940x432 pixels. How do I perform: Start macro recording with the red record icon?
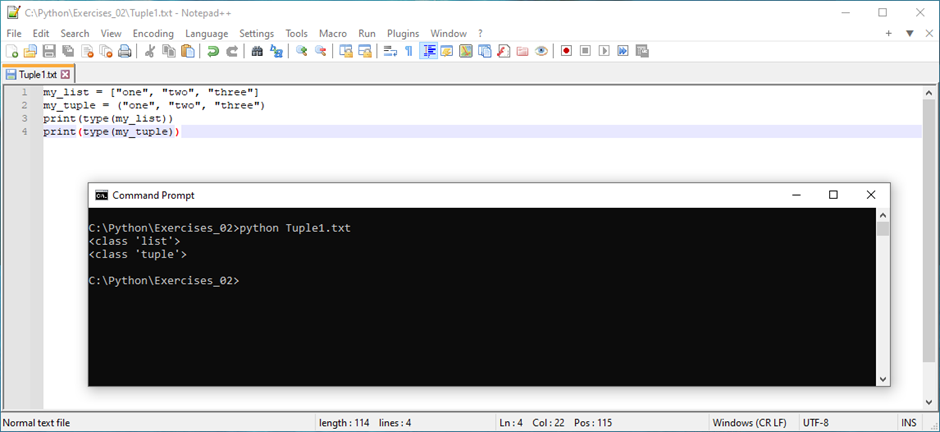pos(566,51)
